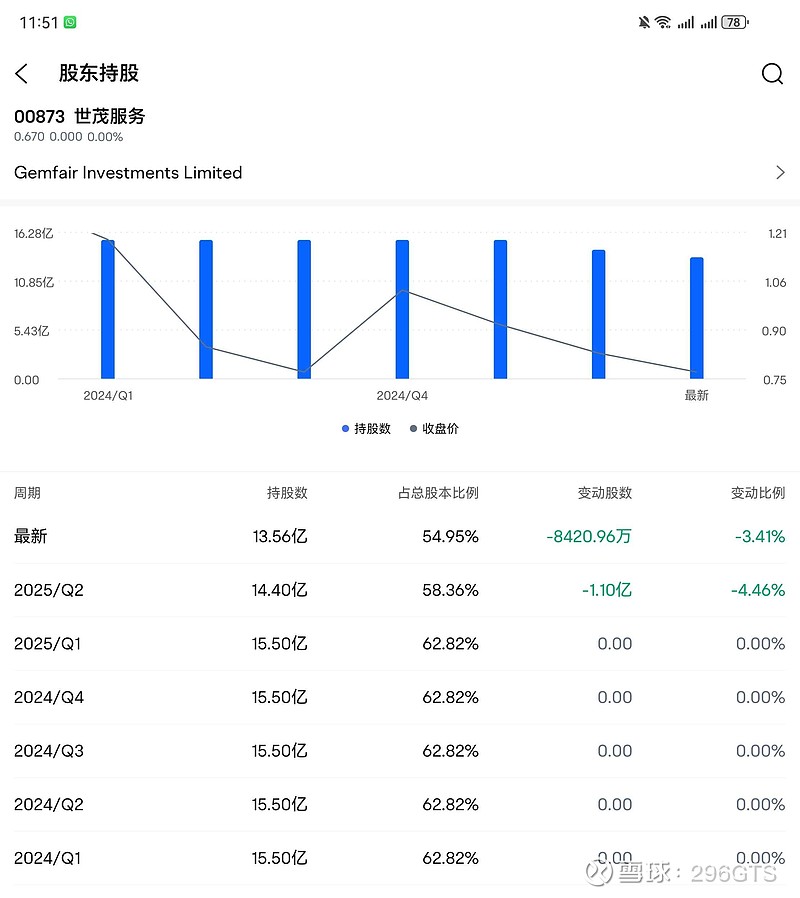
Task: Tap the 2024/Q4 chart bar
Action: coord(402,309)
